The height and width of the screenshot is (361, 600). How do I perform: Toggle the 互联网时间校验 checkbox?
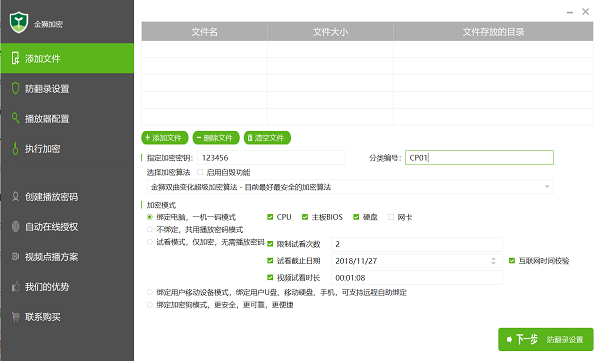(512, 261)
